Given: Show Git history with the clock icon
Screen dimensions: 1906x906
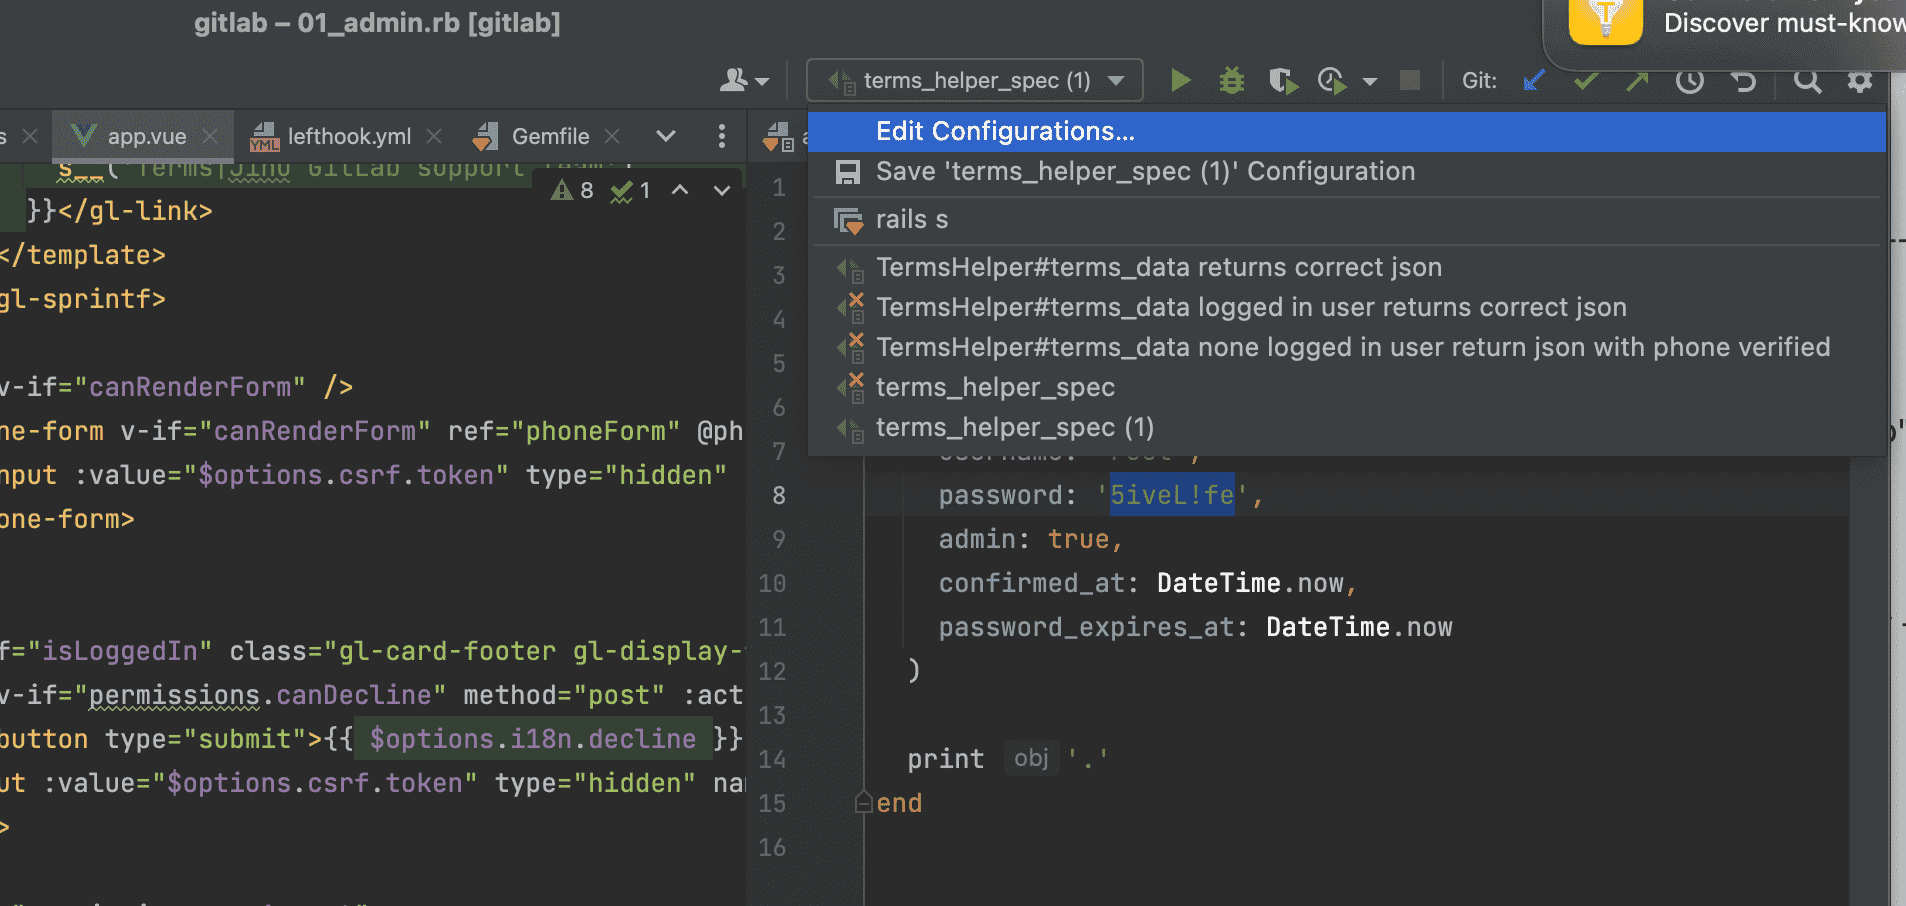Looking at the screenshot, I should (1690, 81).
